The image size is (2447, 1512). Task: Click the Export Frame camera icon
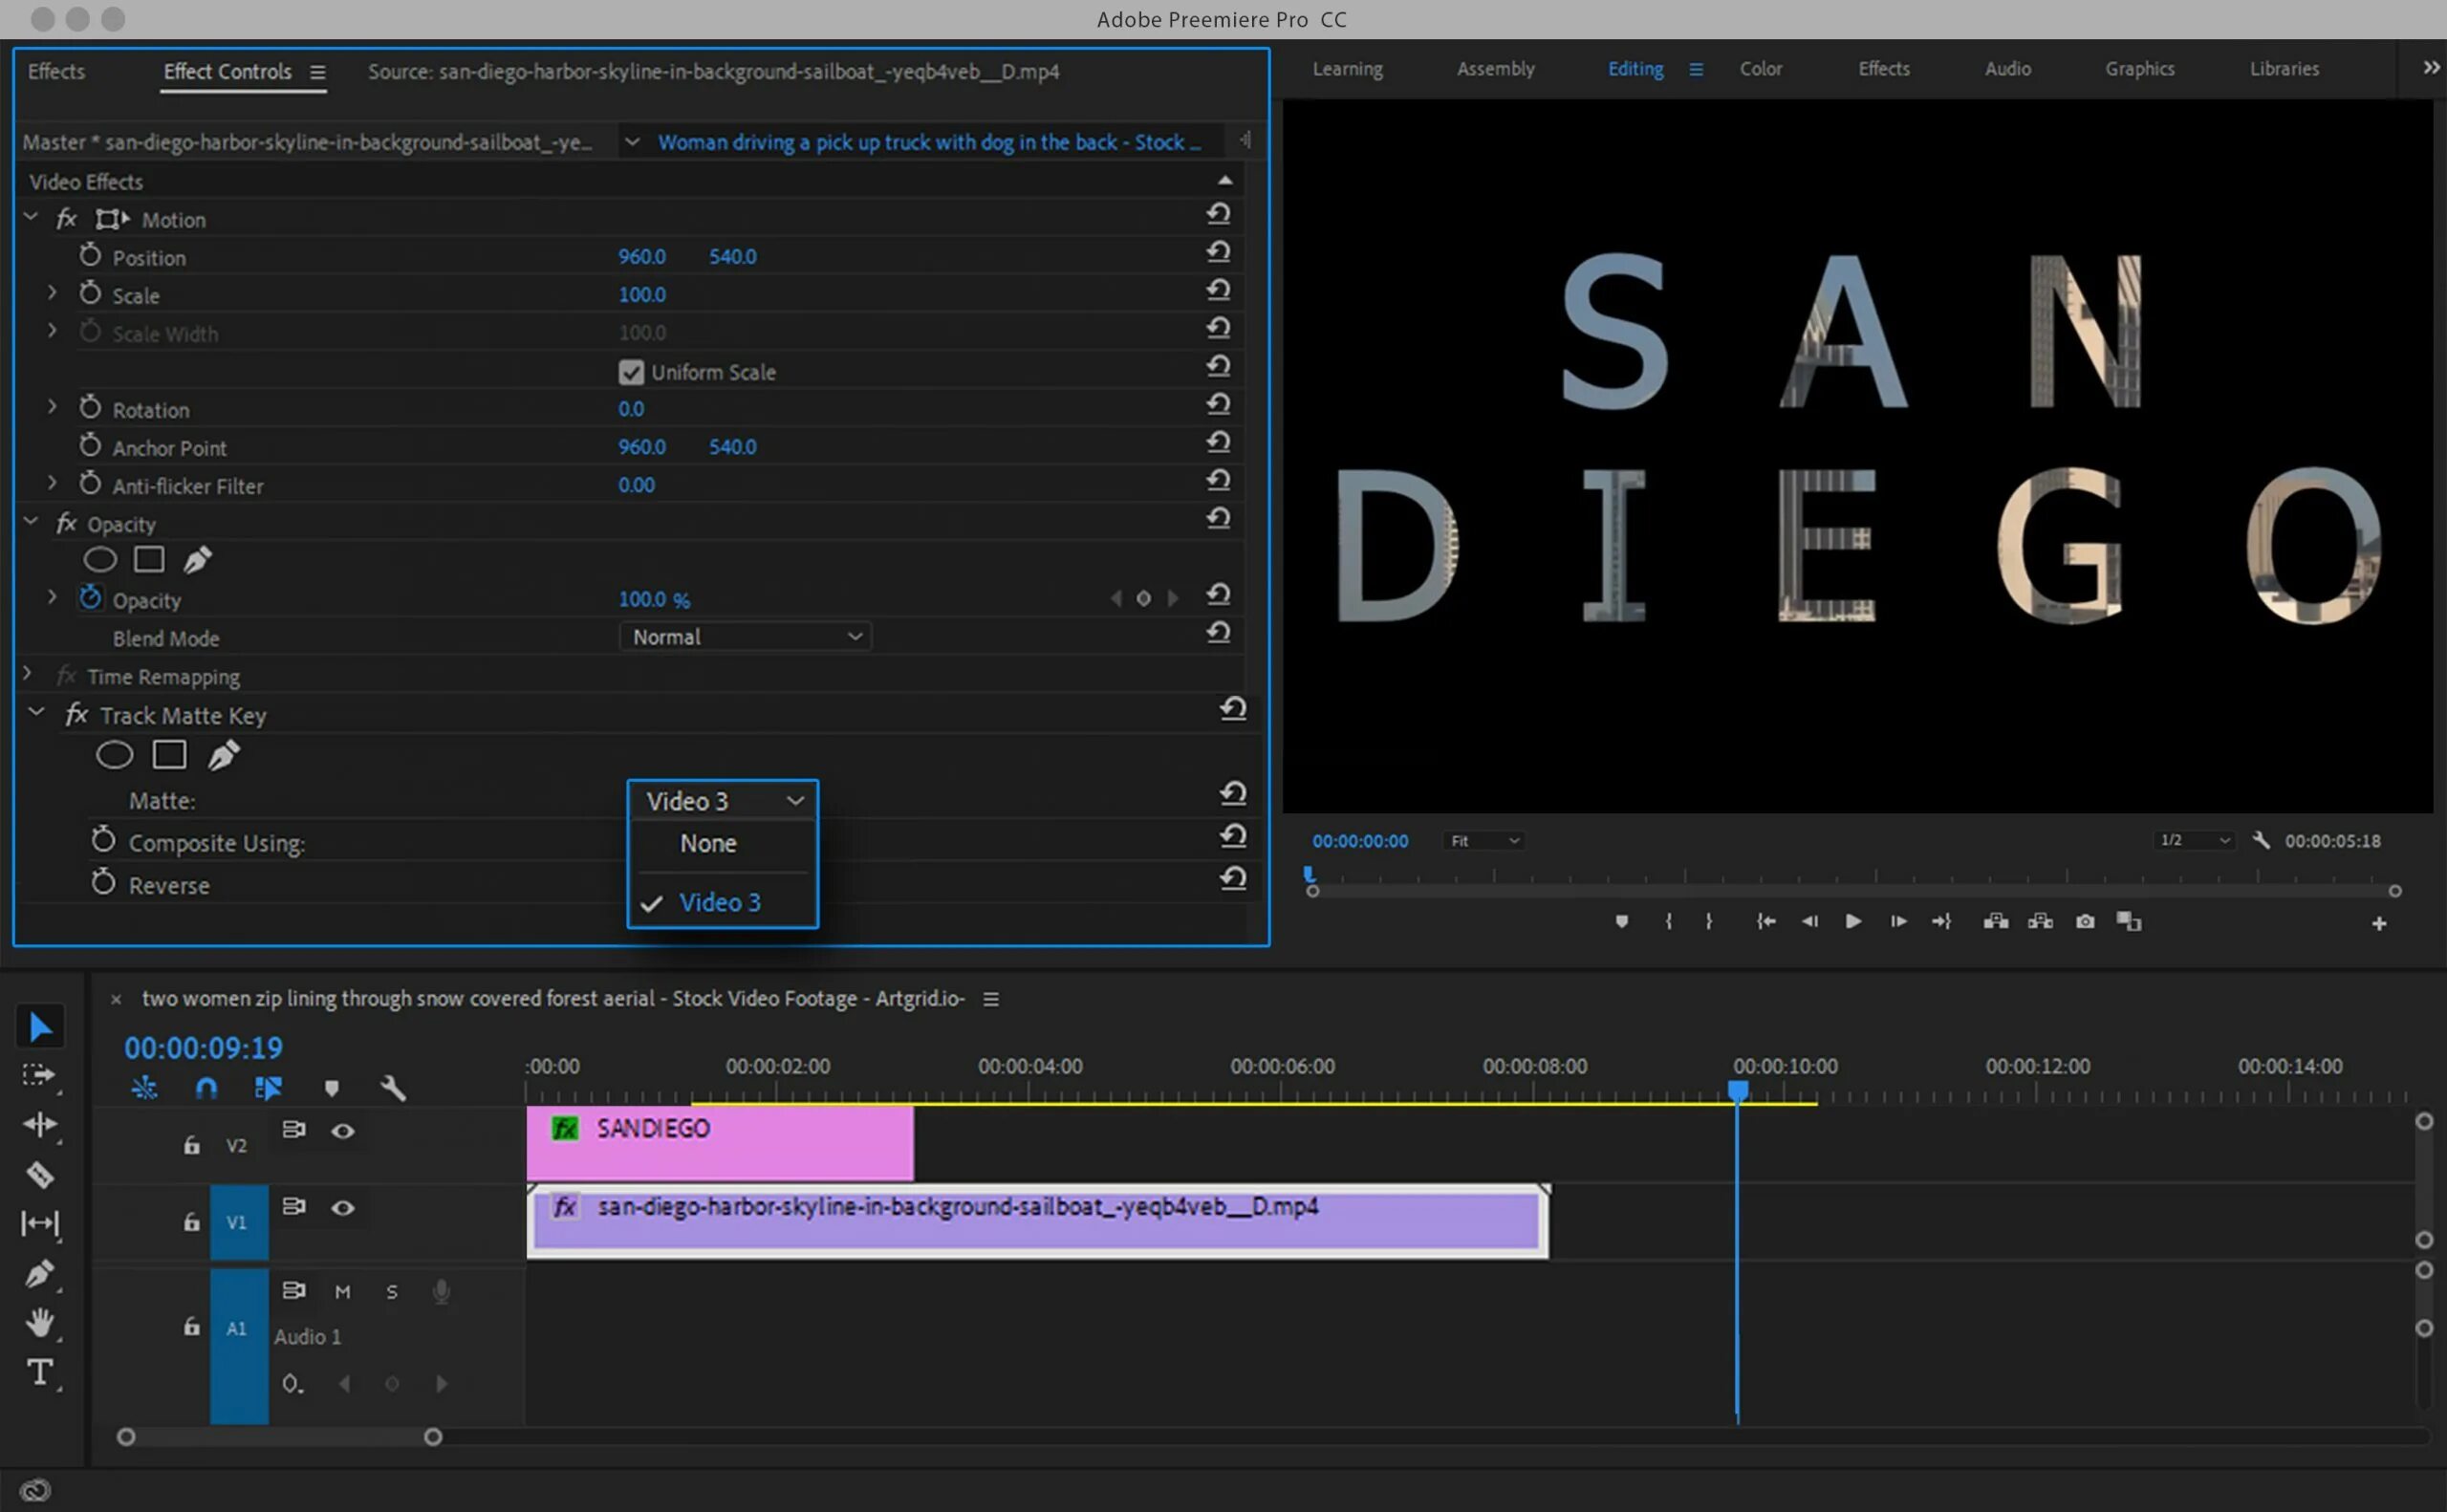click(x=2085, y=921)
